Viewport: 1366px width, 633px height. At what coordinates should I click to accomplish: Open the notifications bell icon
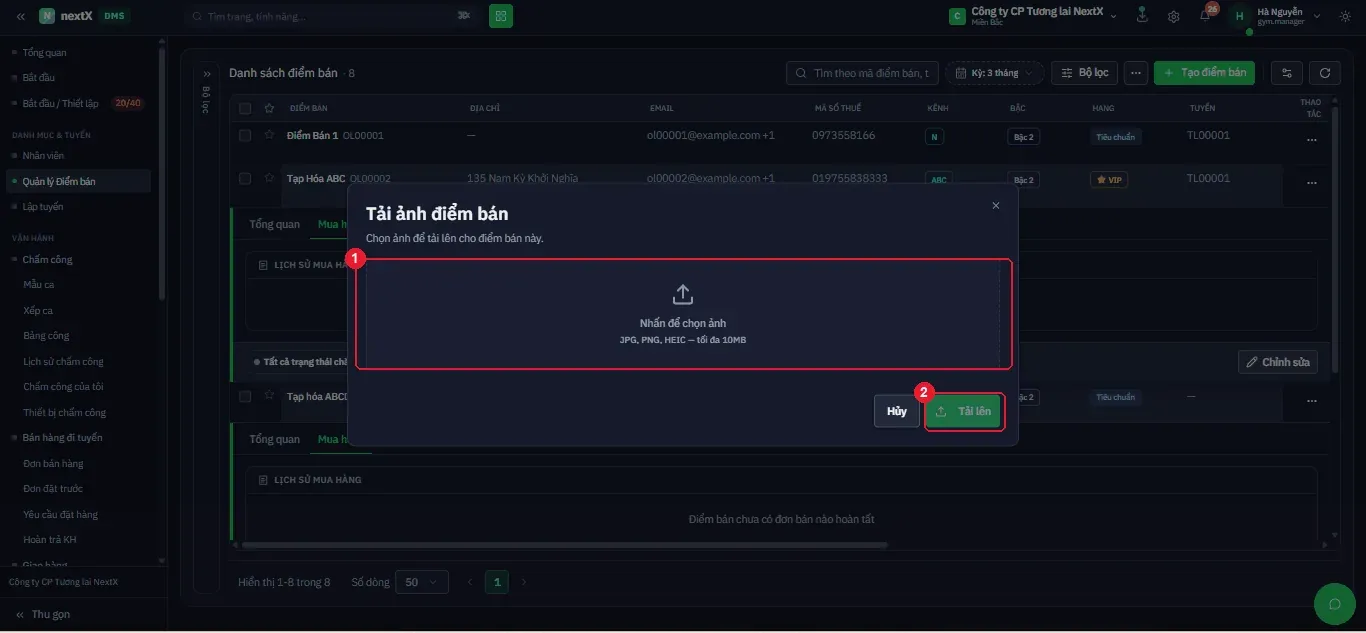click(1206, 16)
